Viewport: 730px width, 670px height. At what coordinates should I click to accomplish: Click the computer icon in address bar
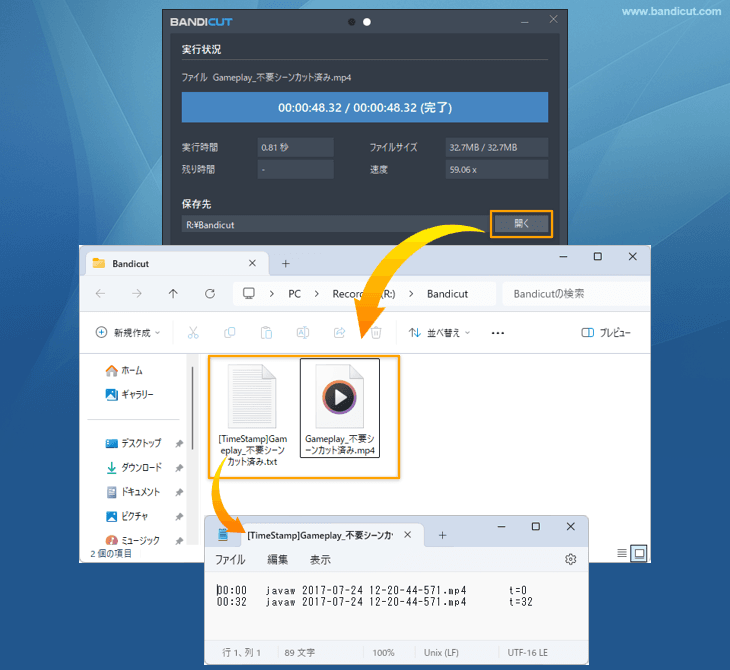(x=249, y=293)
